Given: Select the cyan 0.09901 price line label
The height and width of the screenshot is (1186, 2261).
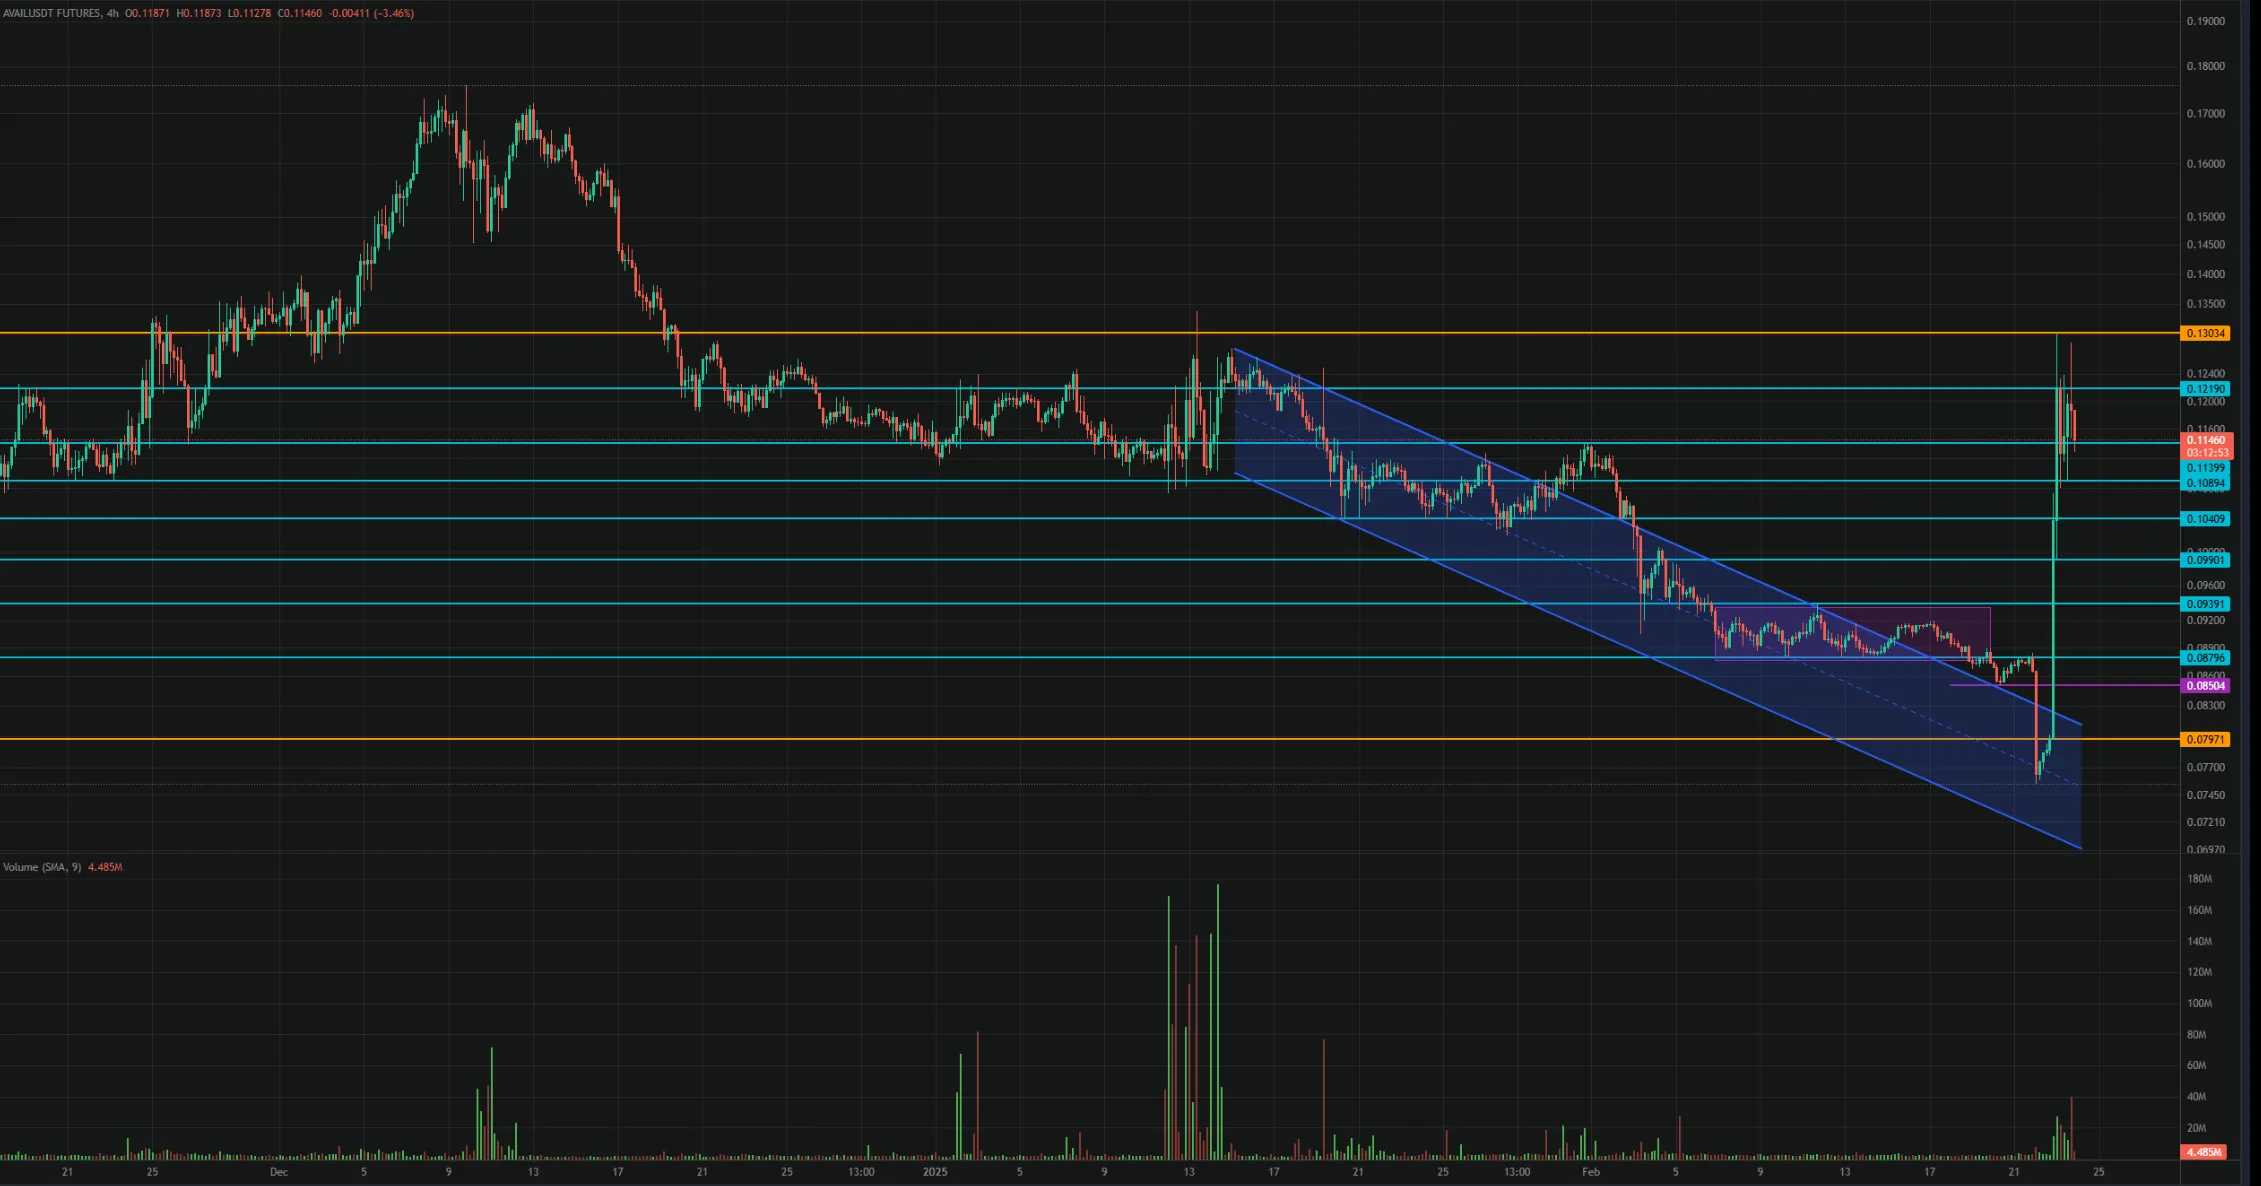Looking at the screenshot, I should click(x=2205, y=560).
